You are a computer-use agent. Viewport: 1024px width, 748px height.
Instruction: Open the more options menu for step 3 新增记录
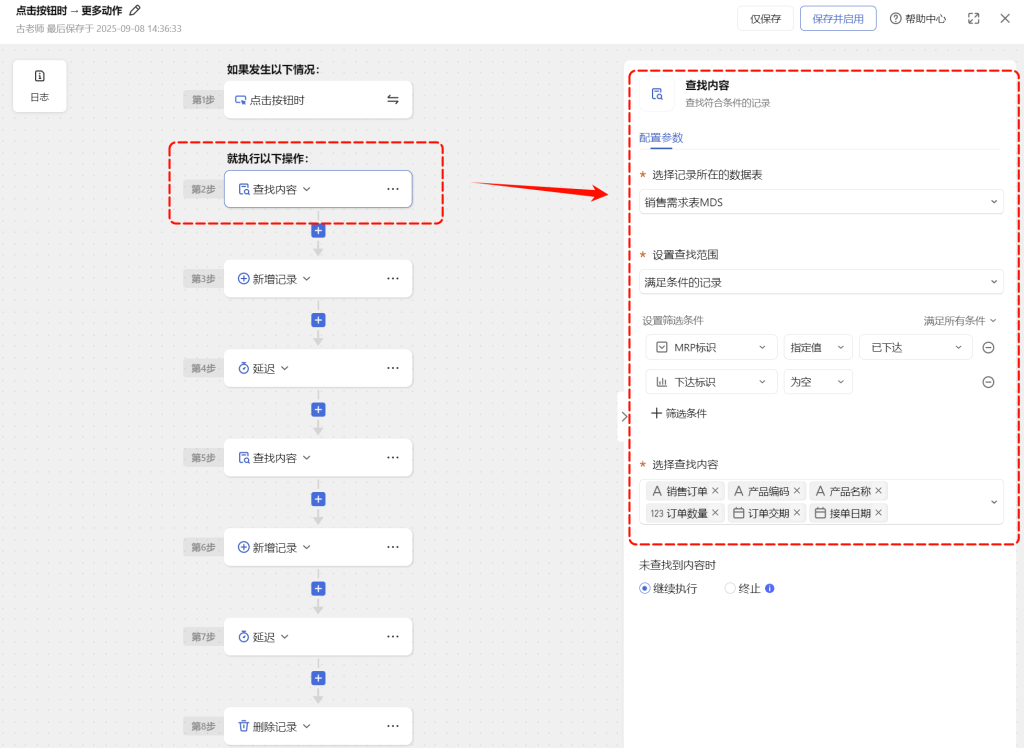[392, 278]
